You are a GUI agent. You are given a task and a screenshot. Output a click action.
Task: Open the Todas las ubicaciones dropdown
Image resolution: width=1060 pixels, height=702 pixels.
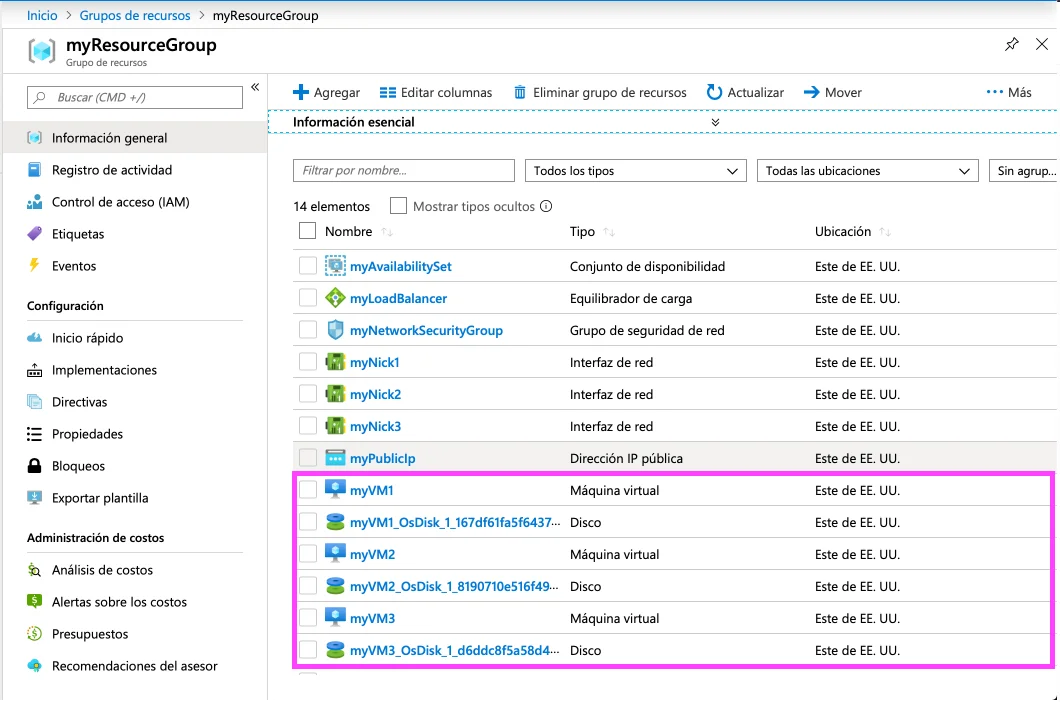tap(867, 170)
